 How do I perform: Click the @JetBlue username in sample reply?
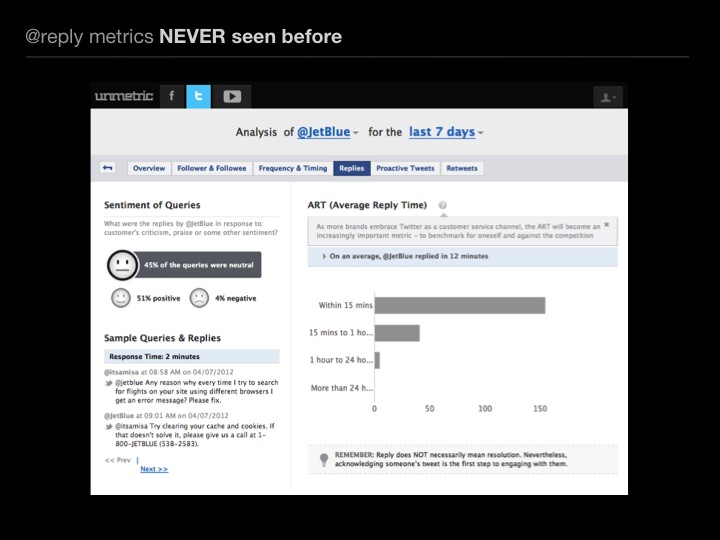click(119, 416)
